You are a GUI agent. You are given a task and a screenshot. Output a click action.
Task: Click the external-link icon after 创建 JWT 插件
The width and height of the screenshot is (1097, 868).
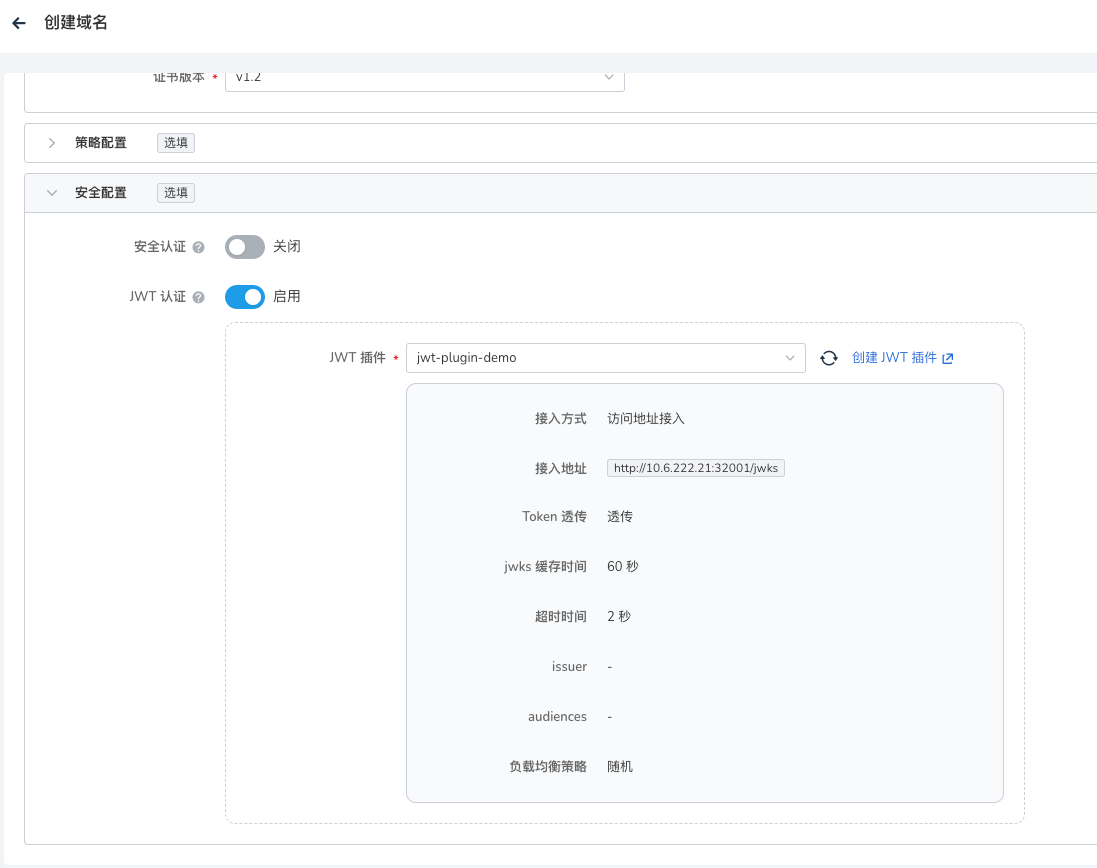click(x=948, y=358)
